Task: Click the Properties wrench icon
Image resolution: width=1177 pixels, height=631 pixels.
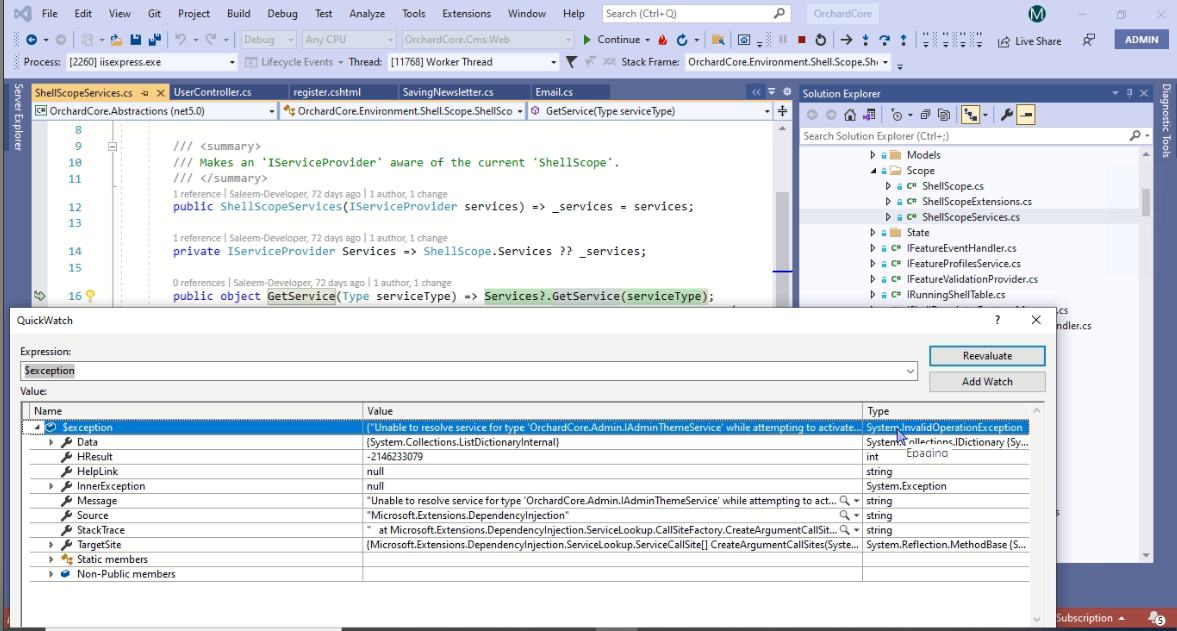Action: pyautogui.click(x=1007, y=115)
